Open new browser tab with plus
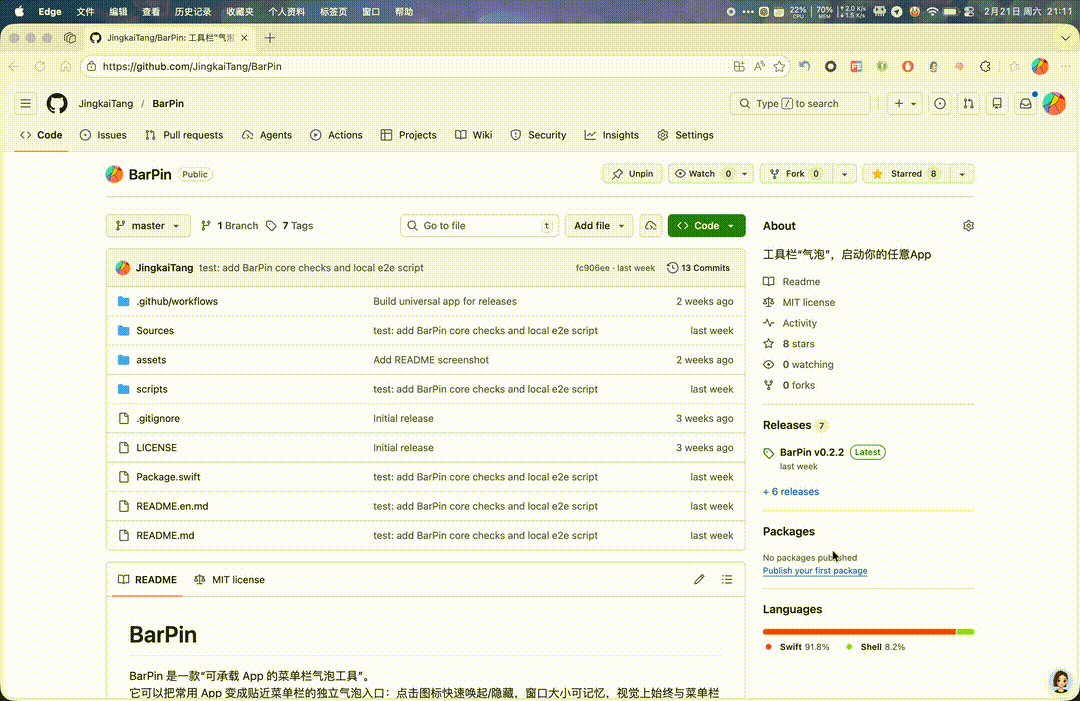This screenshot has width=1080, height=701. point(270,38)
